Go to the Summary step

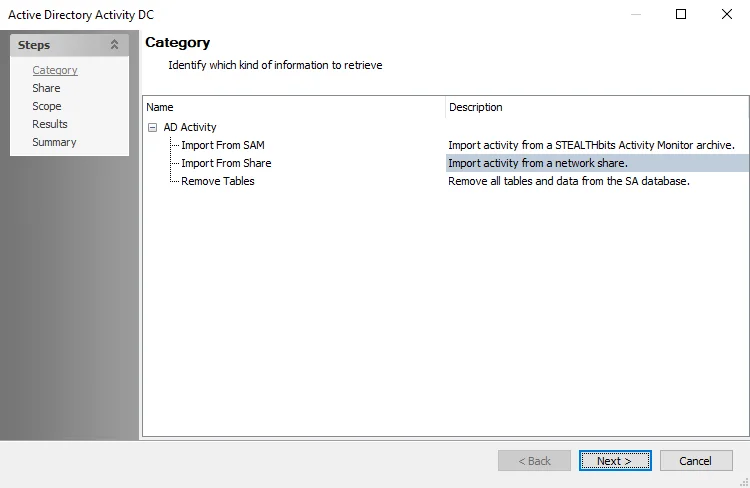54,142
